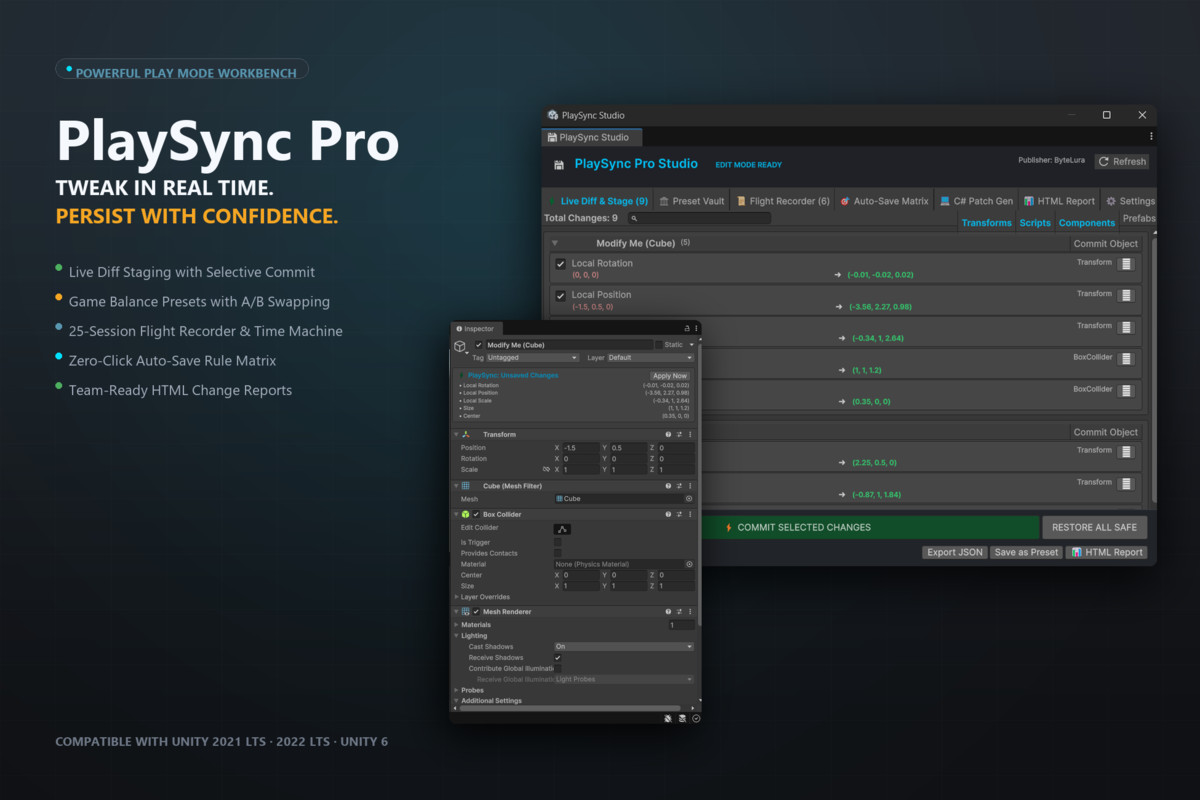1200x800 pixels.
Task: Open Box Collider three-dot menu
Action: point(690,514)
